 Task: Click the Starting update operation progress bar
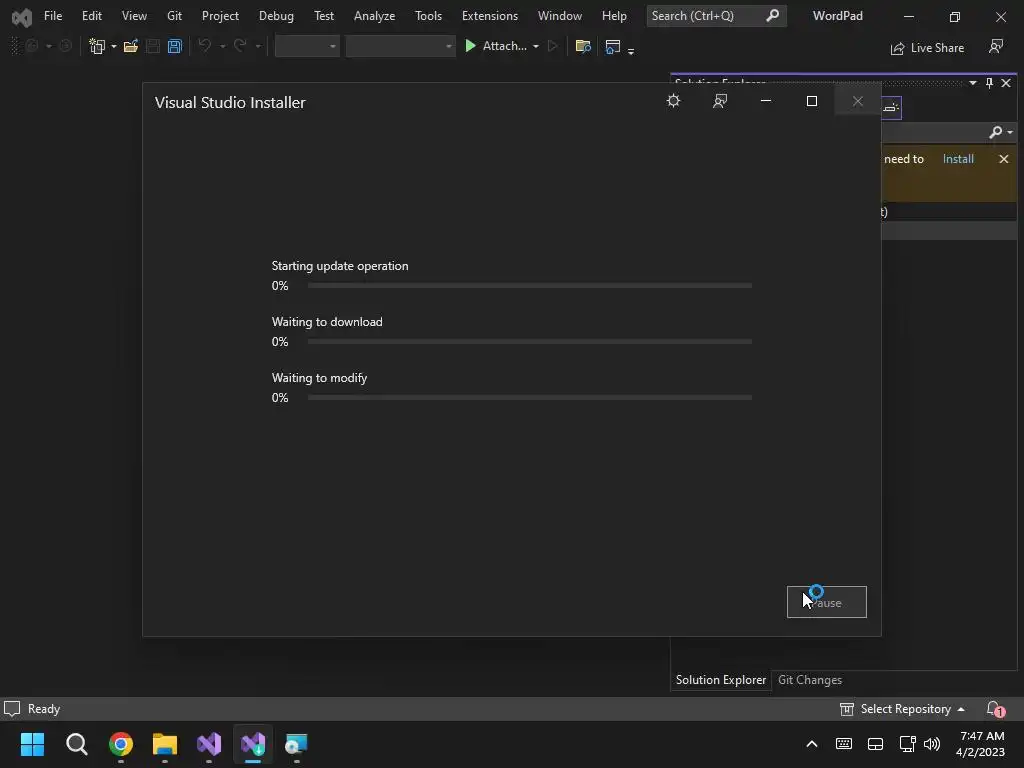click(x=530, y=285)
